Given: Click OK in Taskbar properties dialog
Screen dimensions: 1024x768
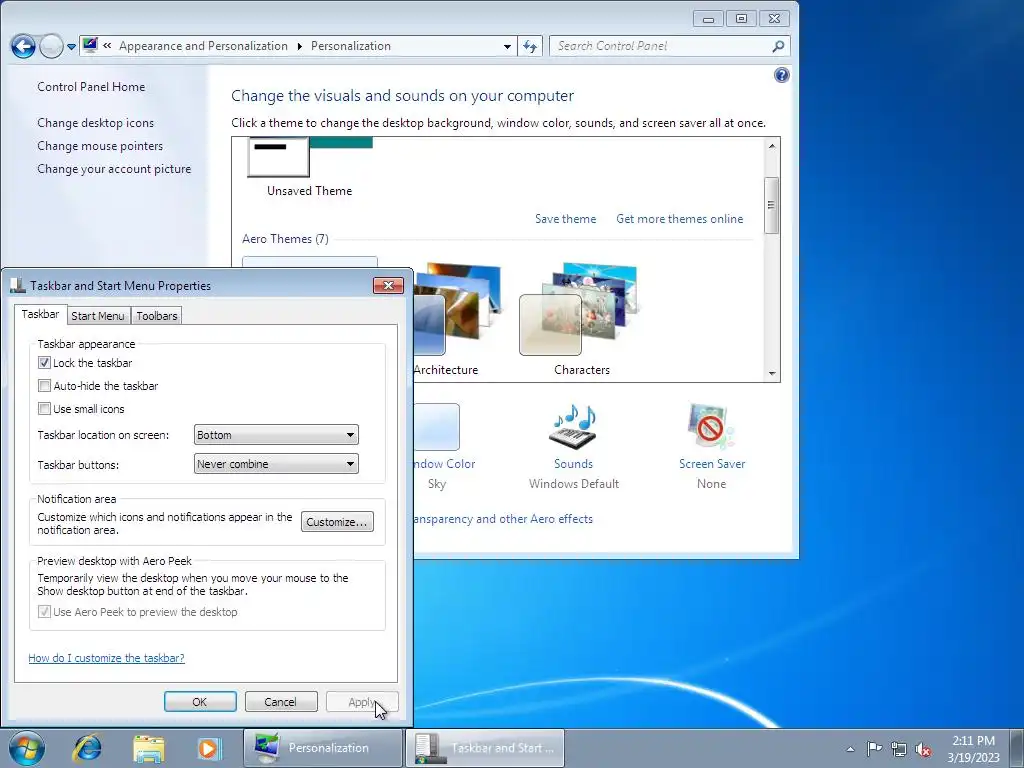Looking at the screenshot, I should tap(200, 702).
